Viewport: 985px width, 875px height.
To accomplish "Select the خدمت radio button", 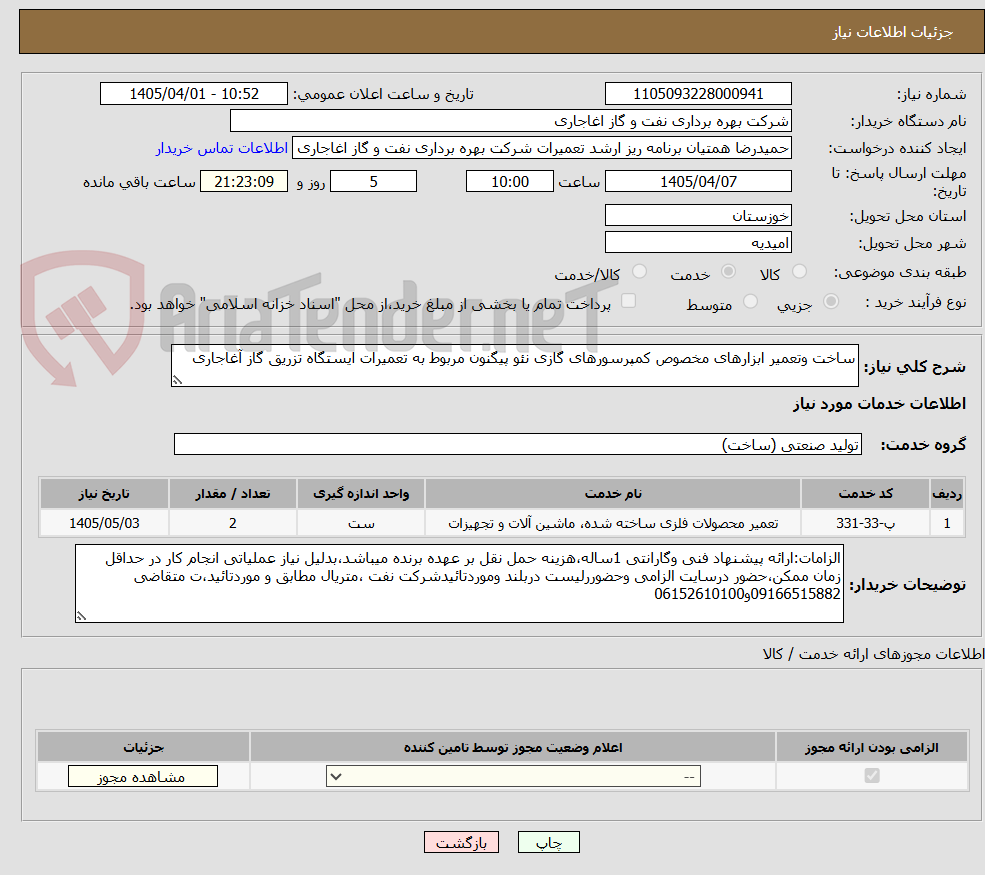I will (728, 271).
